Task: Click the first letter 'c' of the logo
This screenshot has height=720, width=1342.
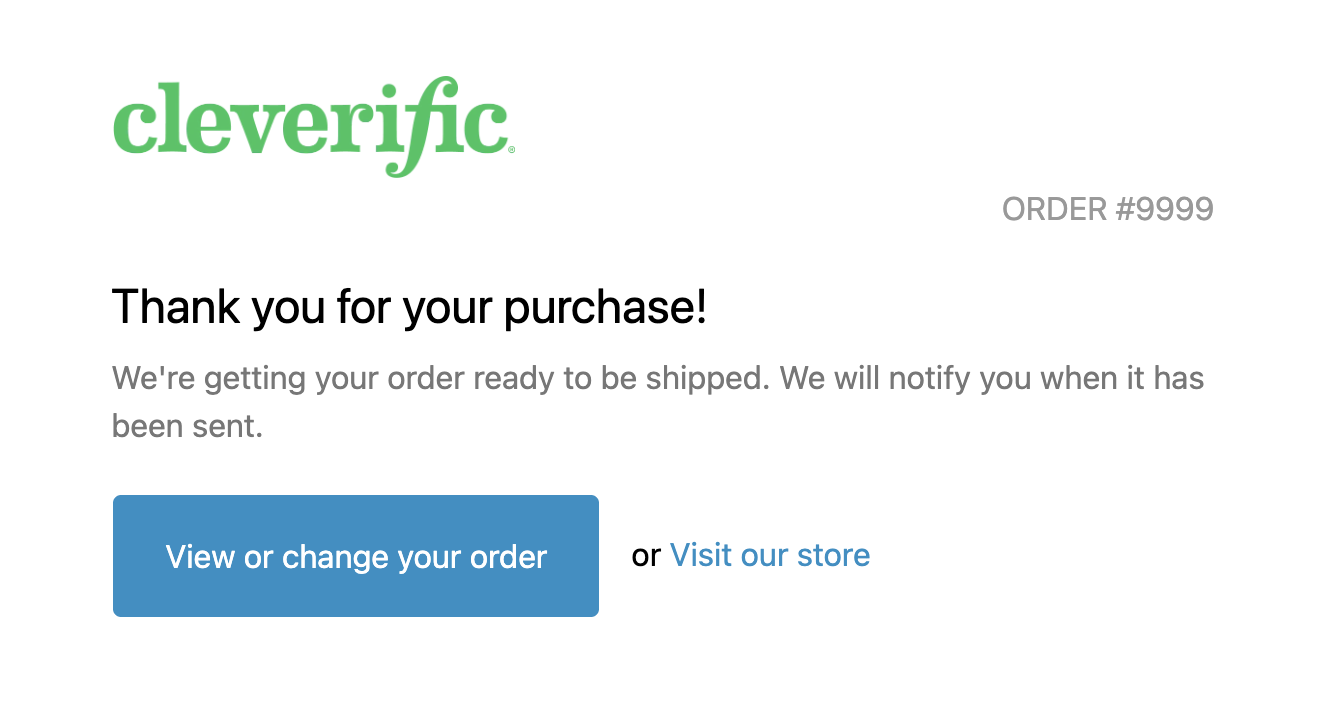Action: (135, 127)
